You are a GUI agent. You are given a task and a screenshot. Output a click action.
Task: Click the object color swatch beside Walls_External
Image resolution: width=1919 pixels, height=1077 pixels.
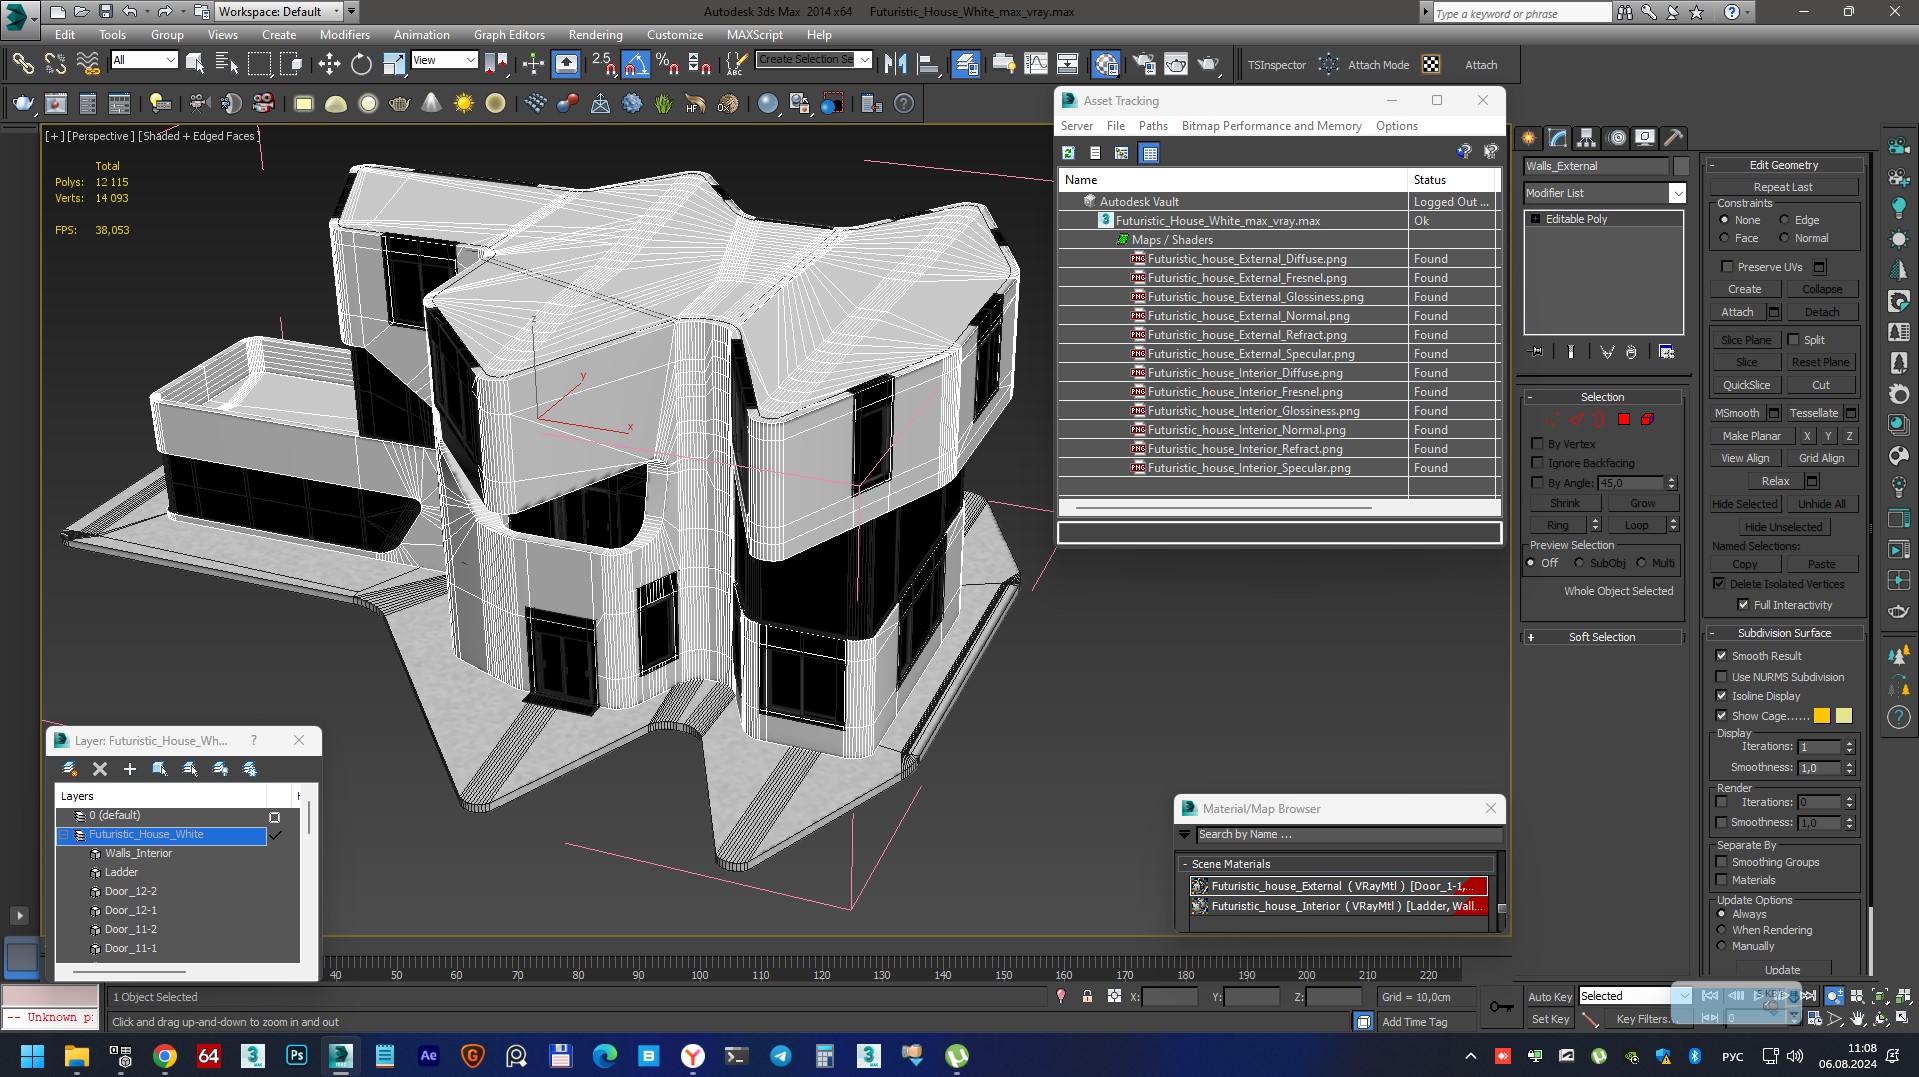[x=1681, y=166]
